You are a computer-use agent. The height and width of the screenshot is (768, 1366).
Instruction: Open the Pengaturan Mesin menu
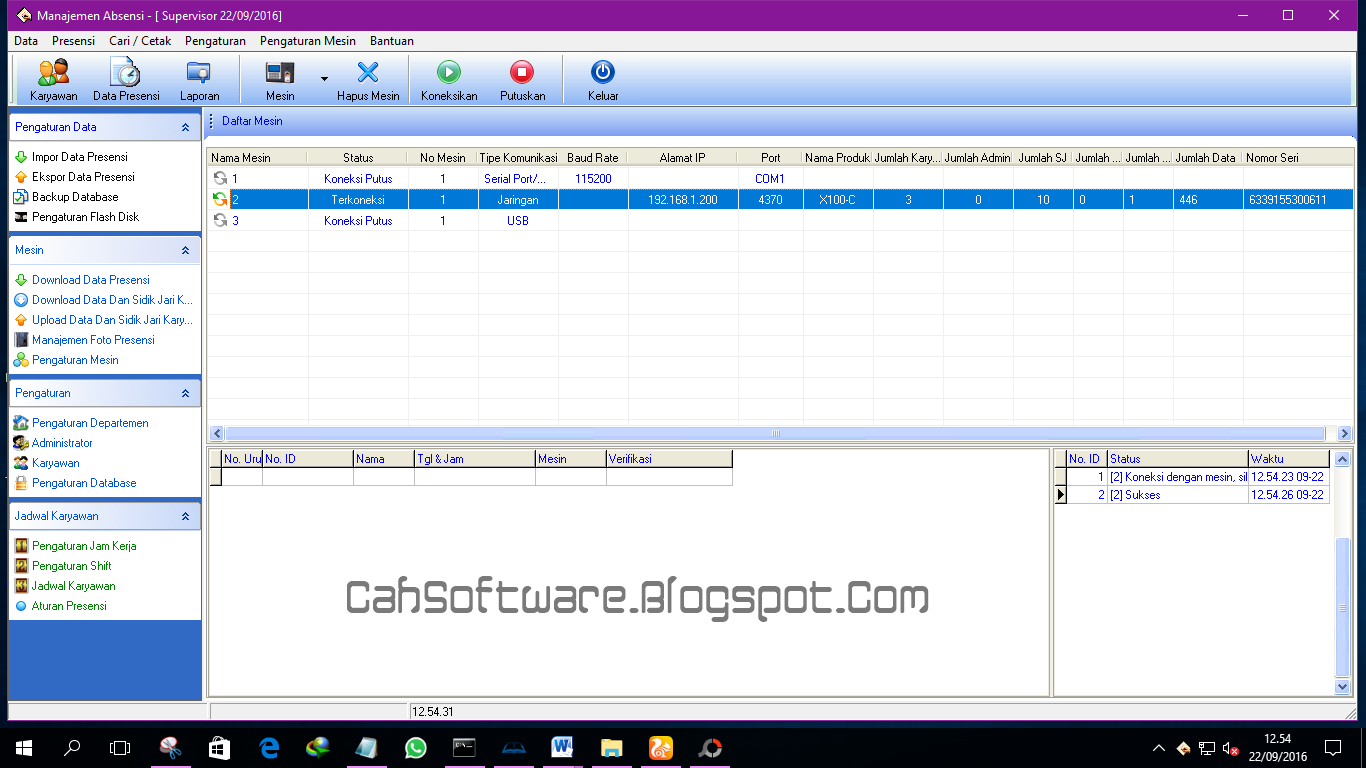(x=308, y=41)
